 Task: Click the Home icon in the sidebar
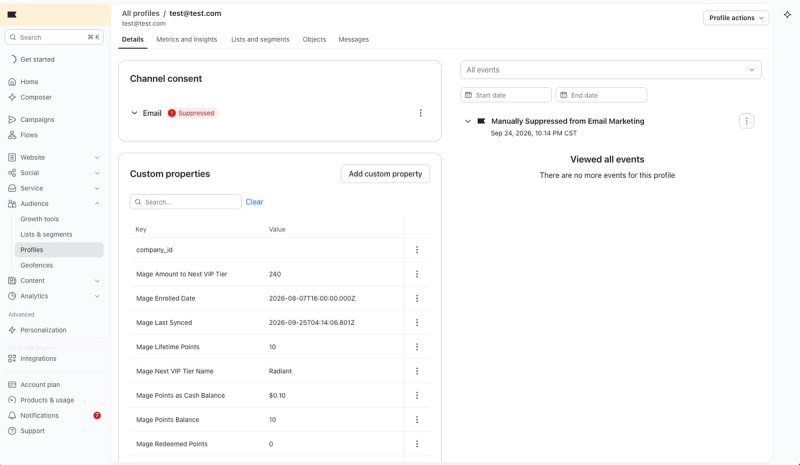[x=12, y=82]
